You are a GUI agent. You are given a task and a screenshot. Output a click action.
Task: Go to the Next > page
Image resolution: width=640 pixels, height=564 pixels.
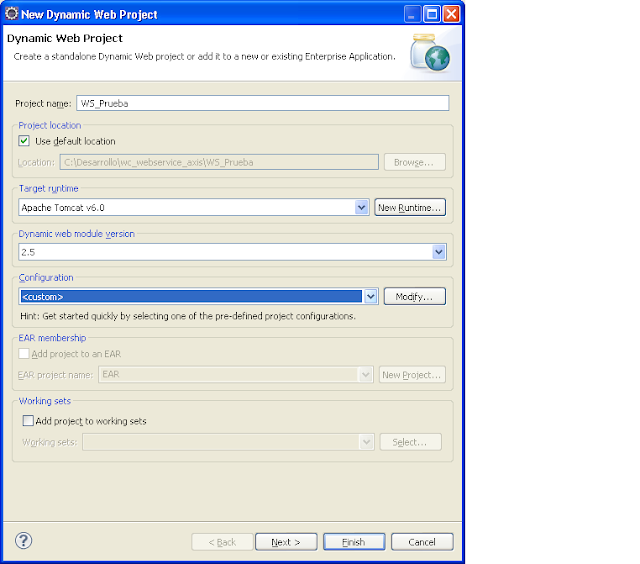pos(286,542)
